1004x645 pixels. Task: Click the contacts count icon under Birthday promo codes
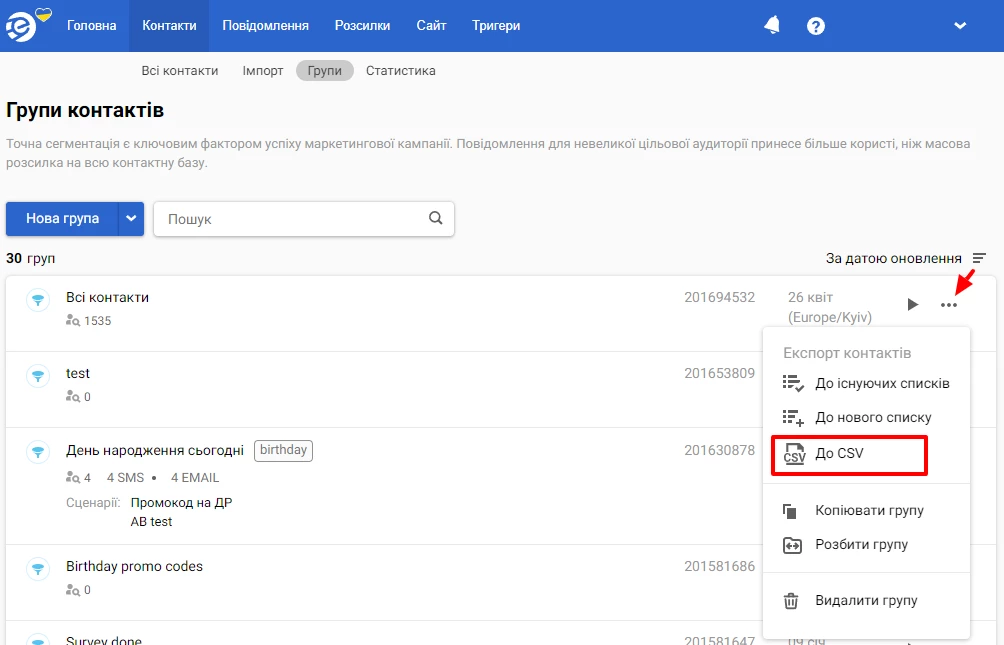click(72, 589)
